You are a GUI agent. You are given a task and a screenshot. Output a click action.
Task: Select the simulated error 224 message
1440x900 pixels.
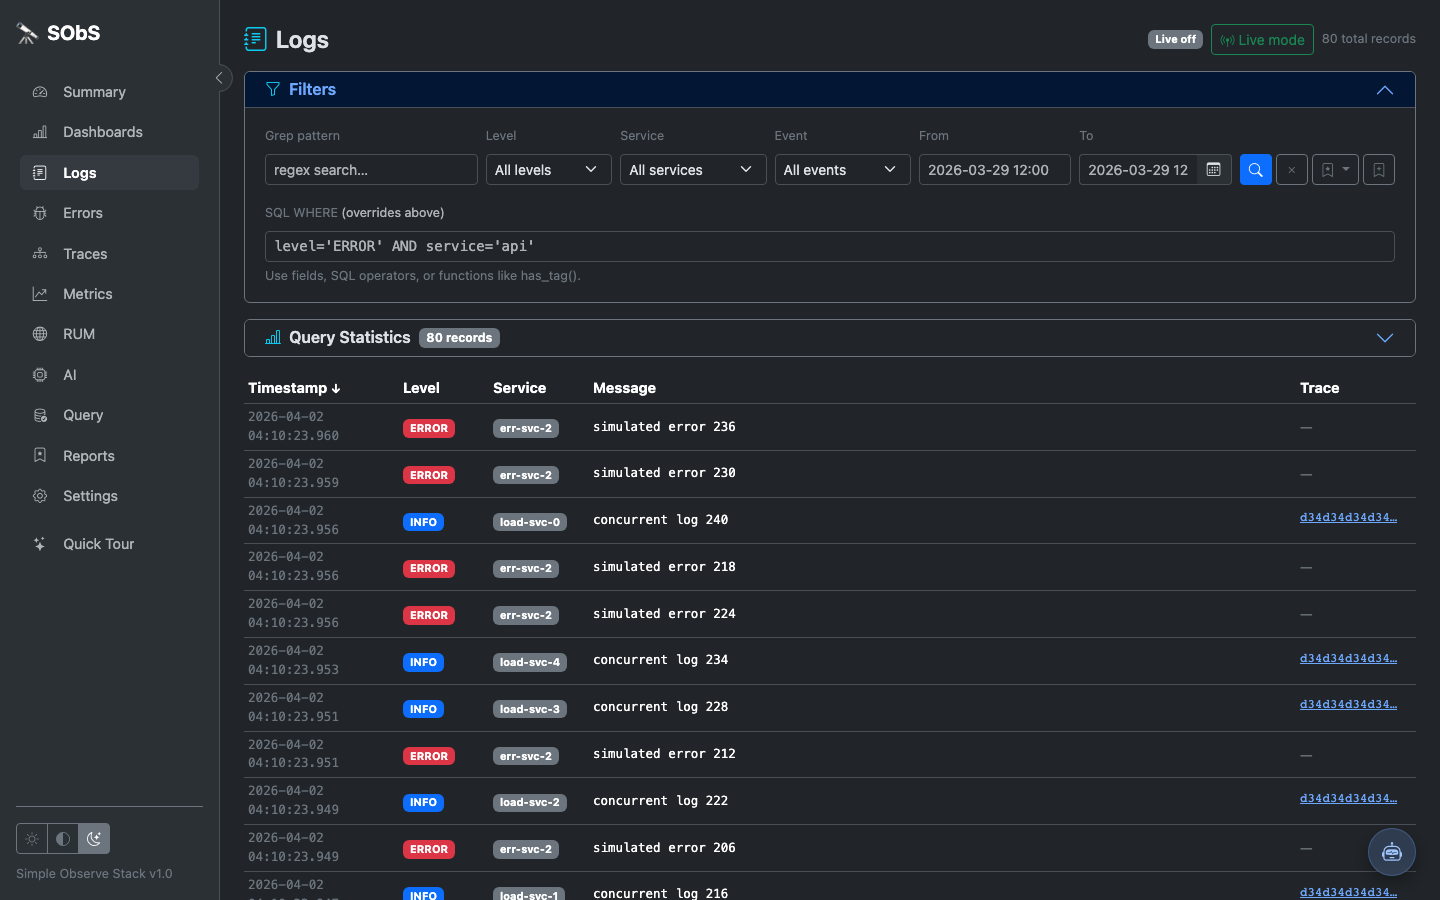click(664, 614)
